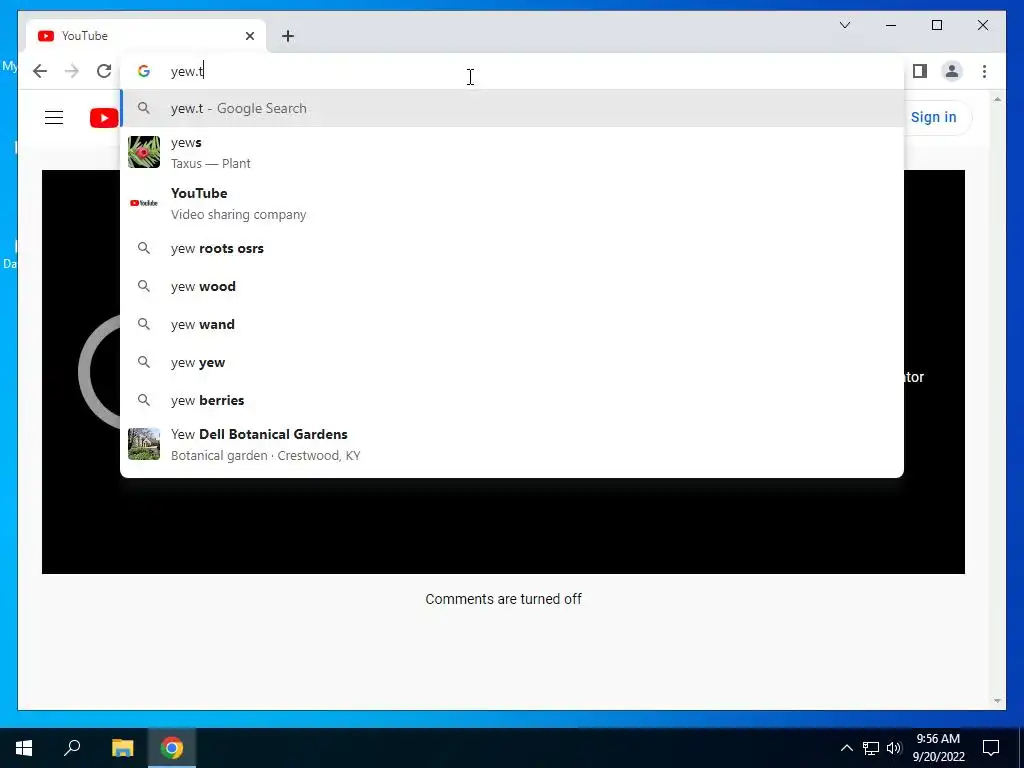1024x768 pixels.
Task: Open the Windows Start menu
Action: 24,748
